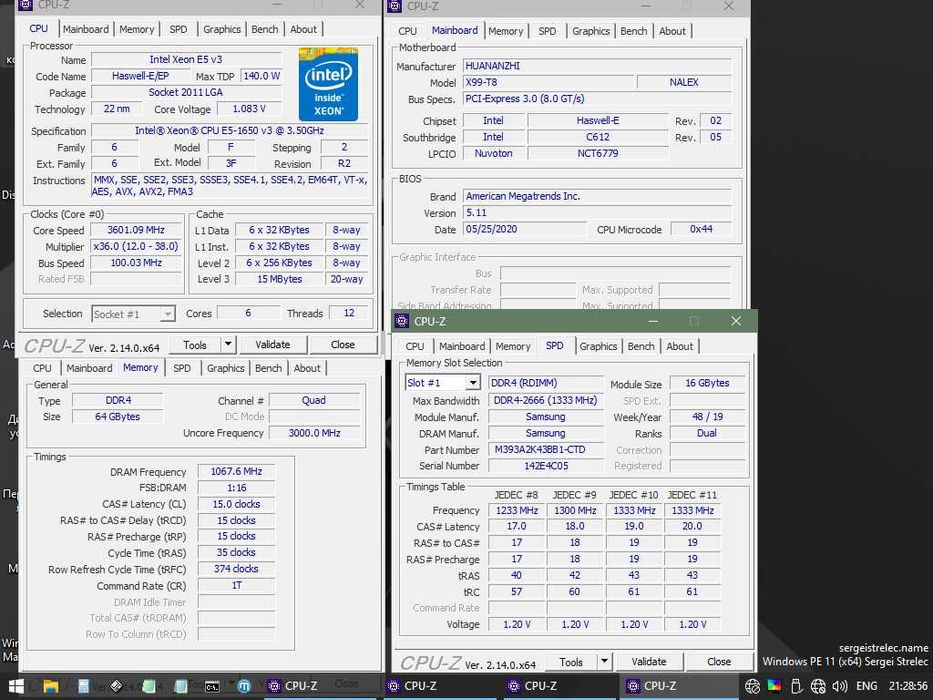
Task: Click the network globe icon next to the speaker
Action: tap(818, 686)
